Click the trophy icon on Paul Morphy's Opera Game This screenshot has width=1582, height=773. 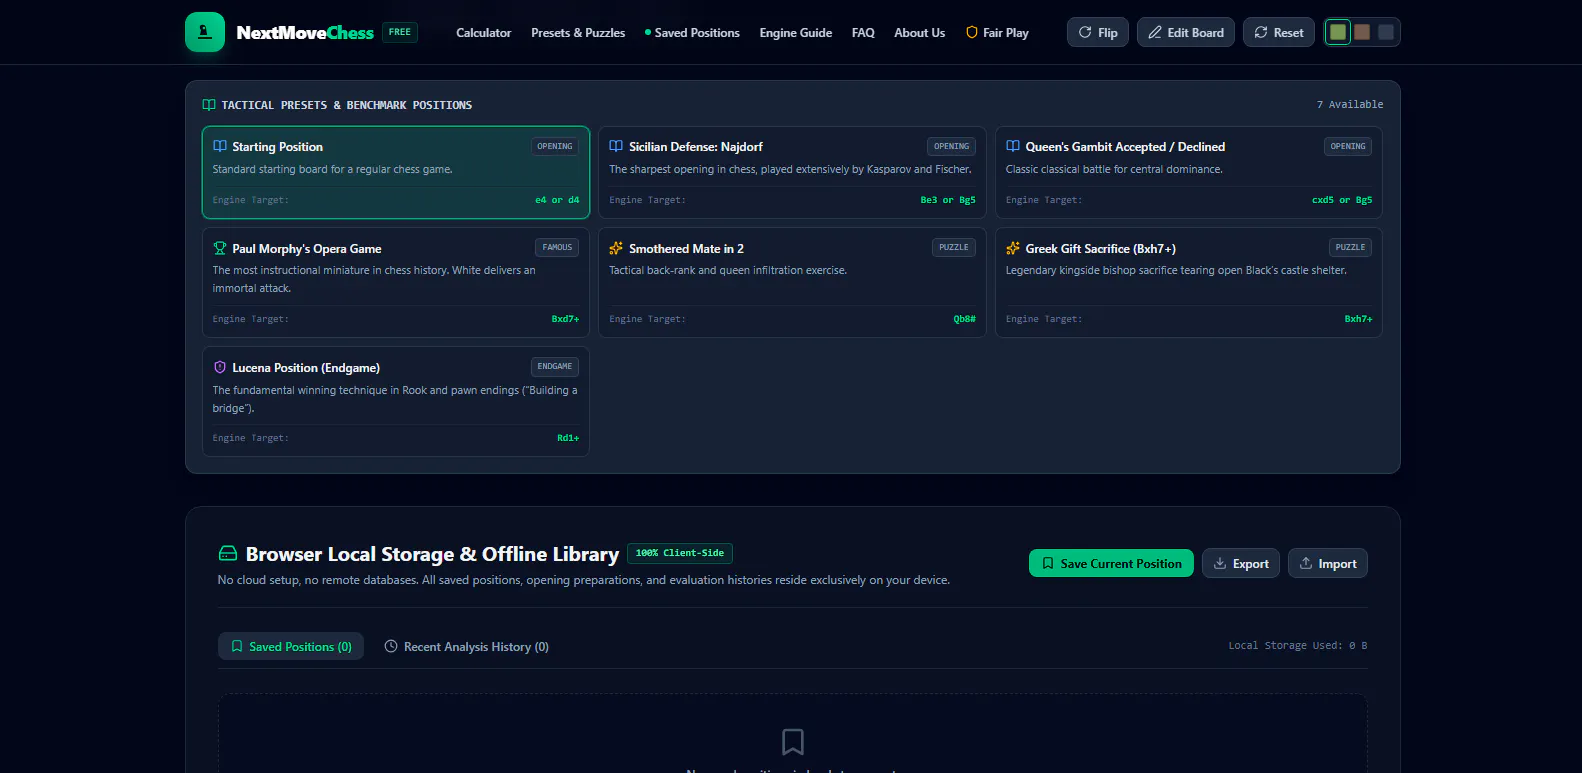pos(220,248)
